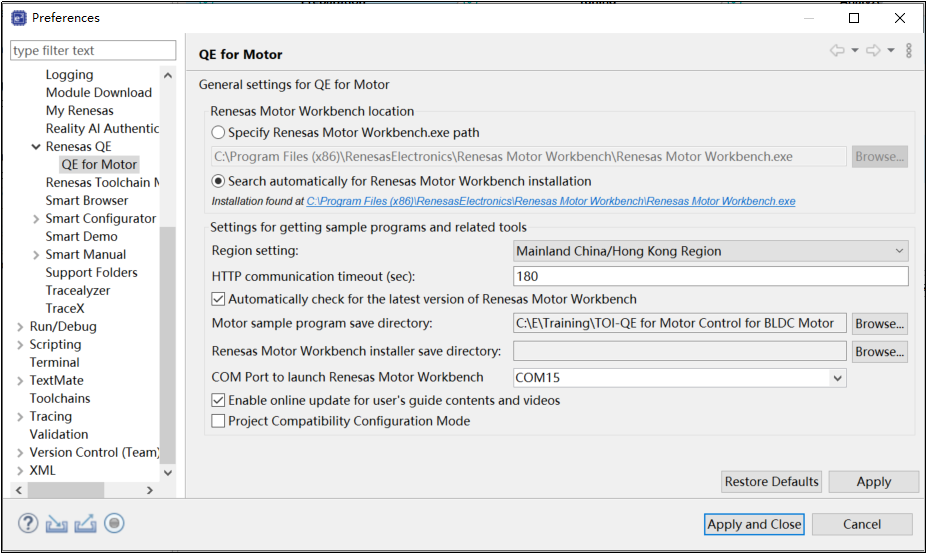
Task: Expand the Smart Configurator tree node
Action: 36,219
